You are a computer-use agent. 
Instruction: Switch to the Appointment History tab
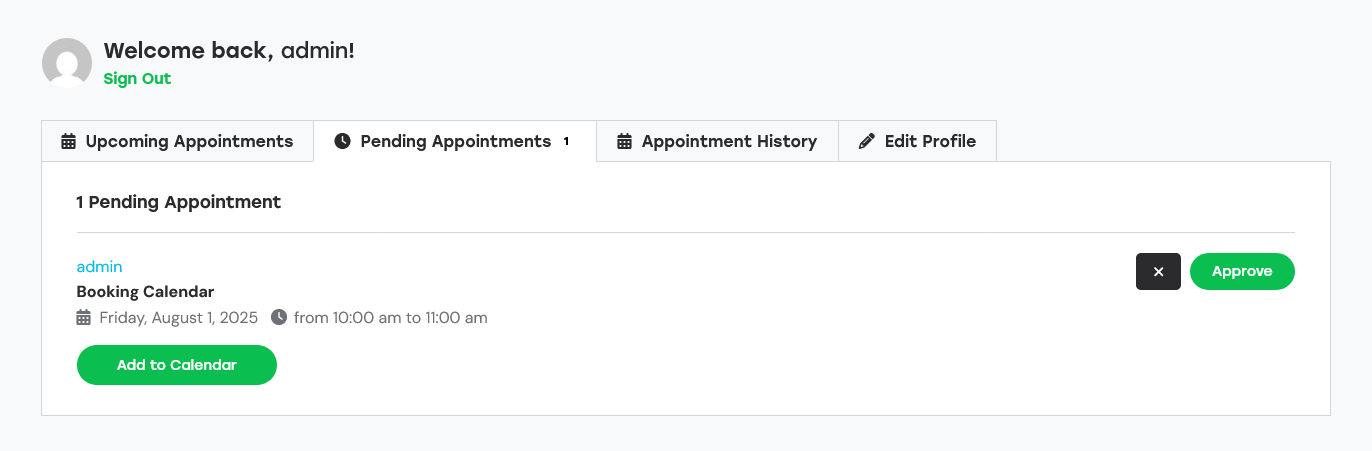tap(717, 141)
